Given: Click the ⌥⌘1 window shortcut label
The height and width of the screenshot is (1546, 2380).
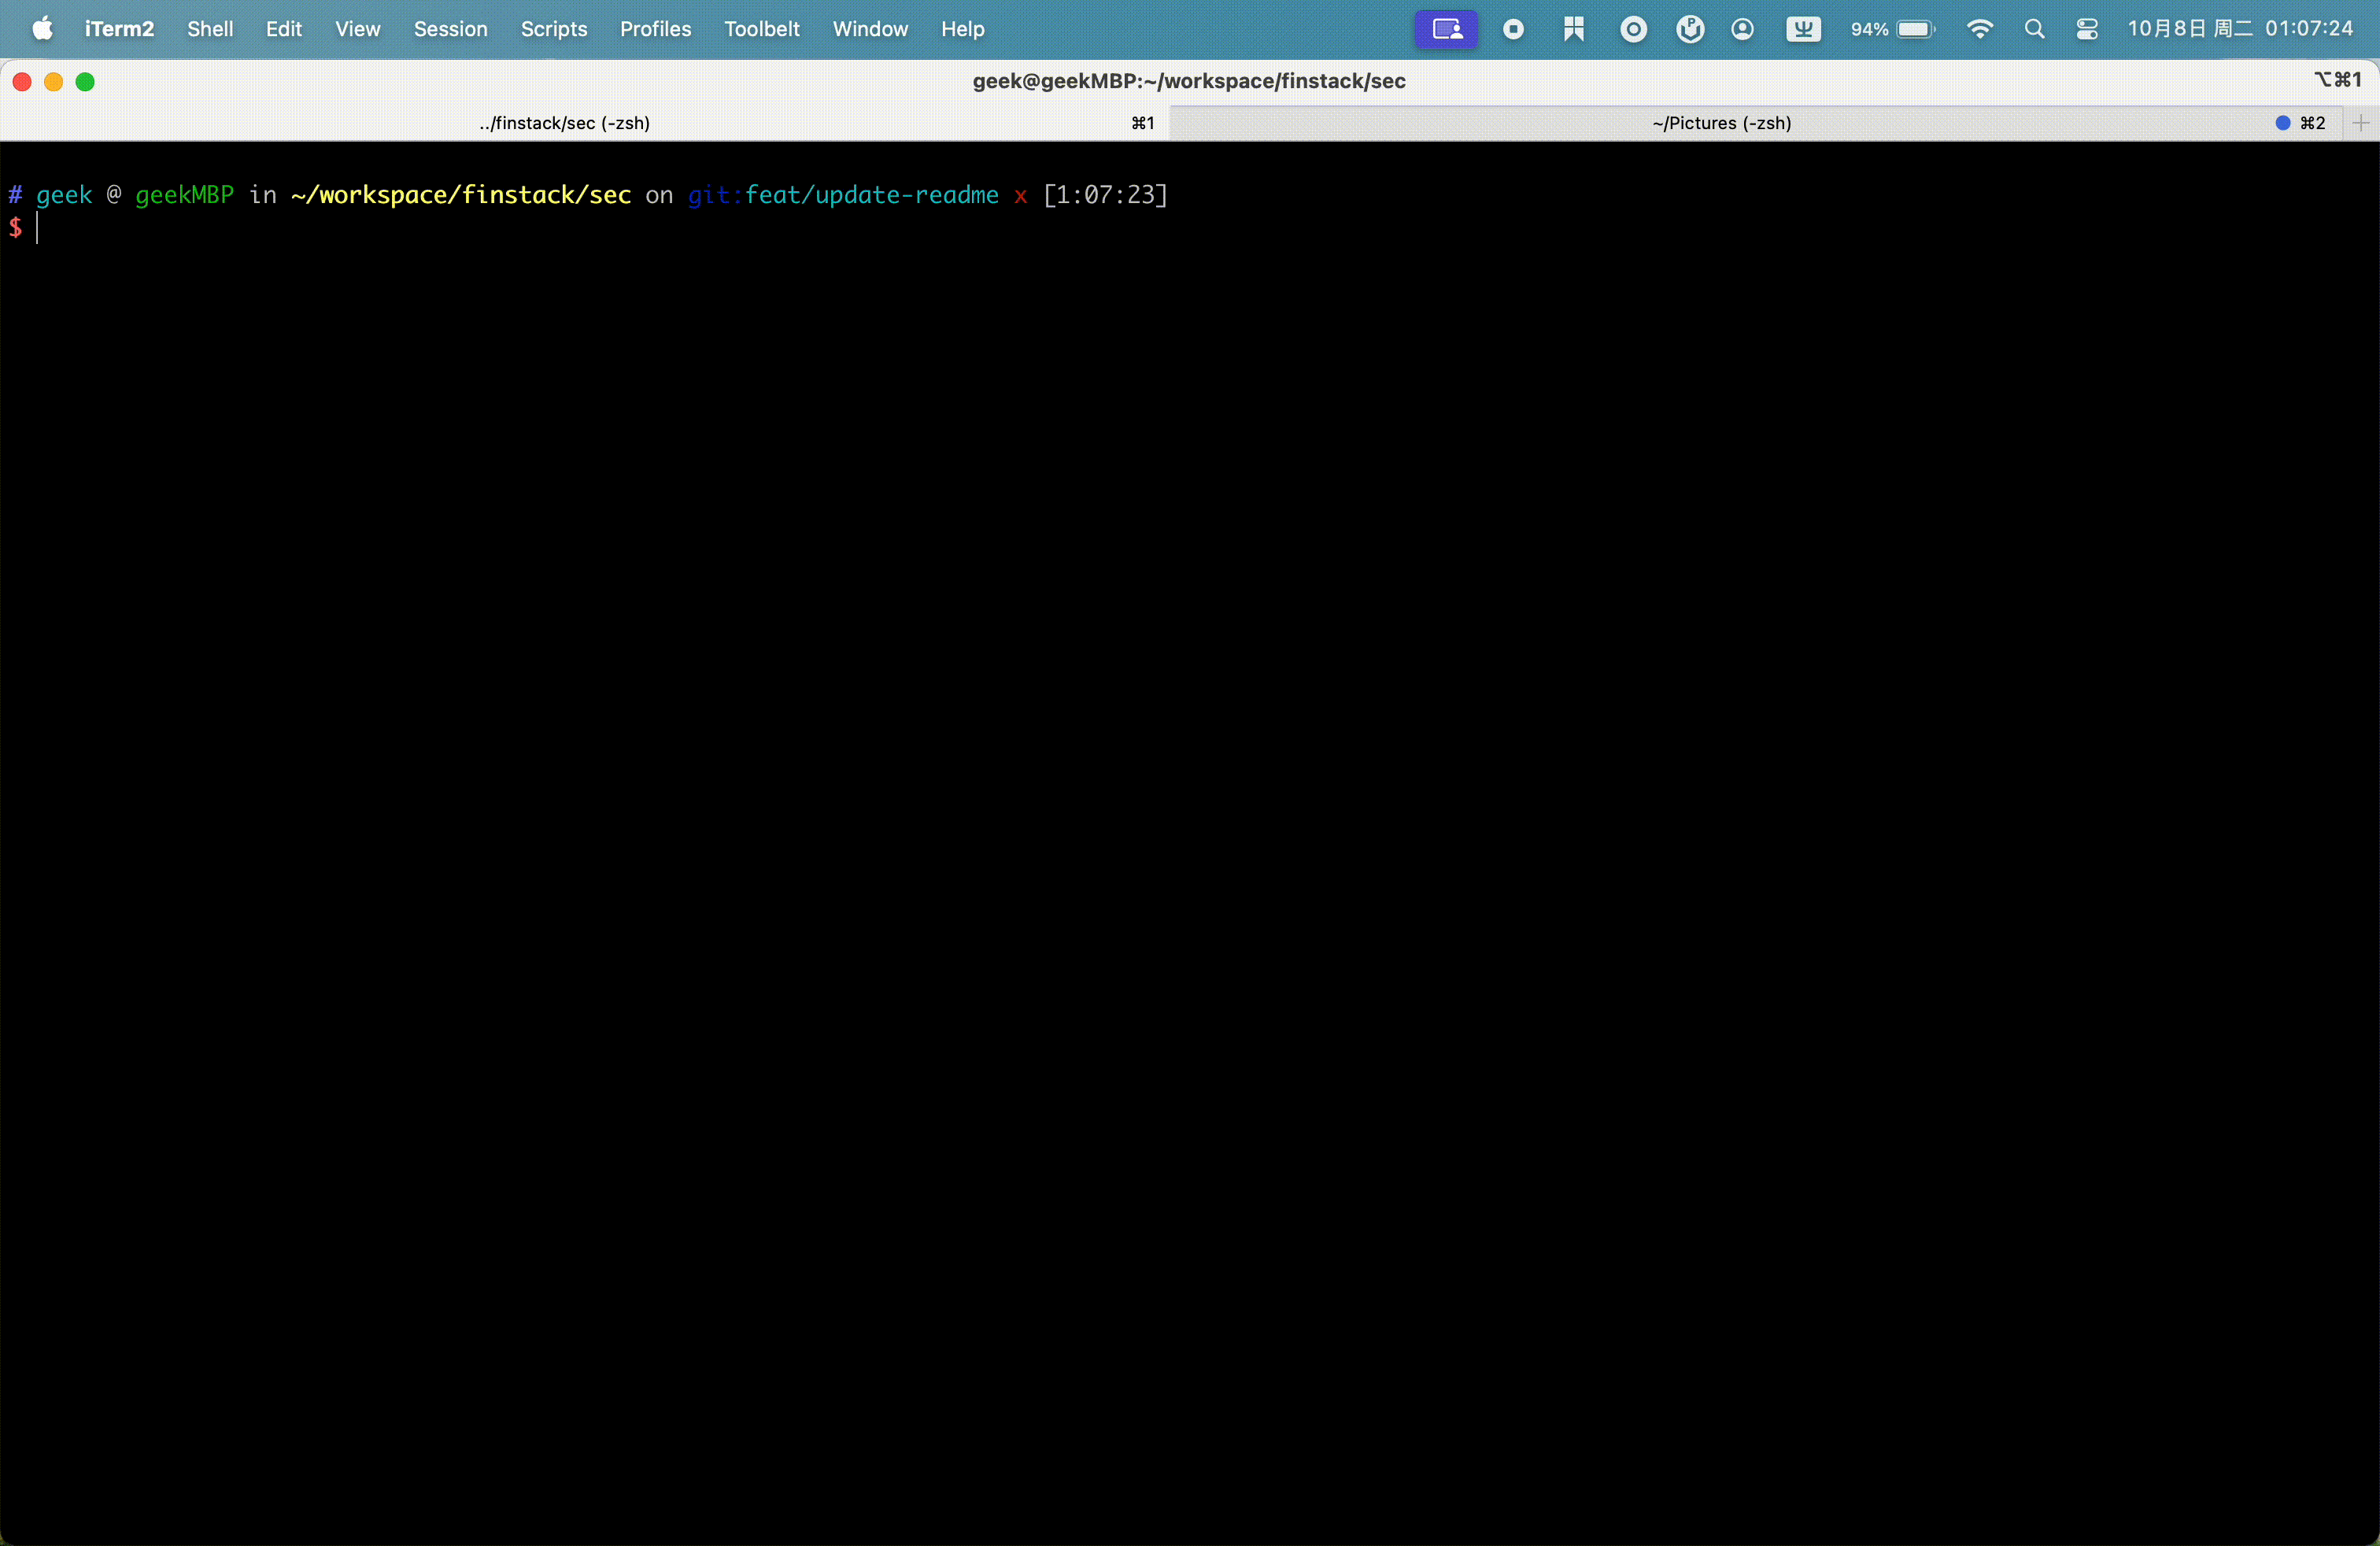Looking at the screenshot, I should (2337, 79).
